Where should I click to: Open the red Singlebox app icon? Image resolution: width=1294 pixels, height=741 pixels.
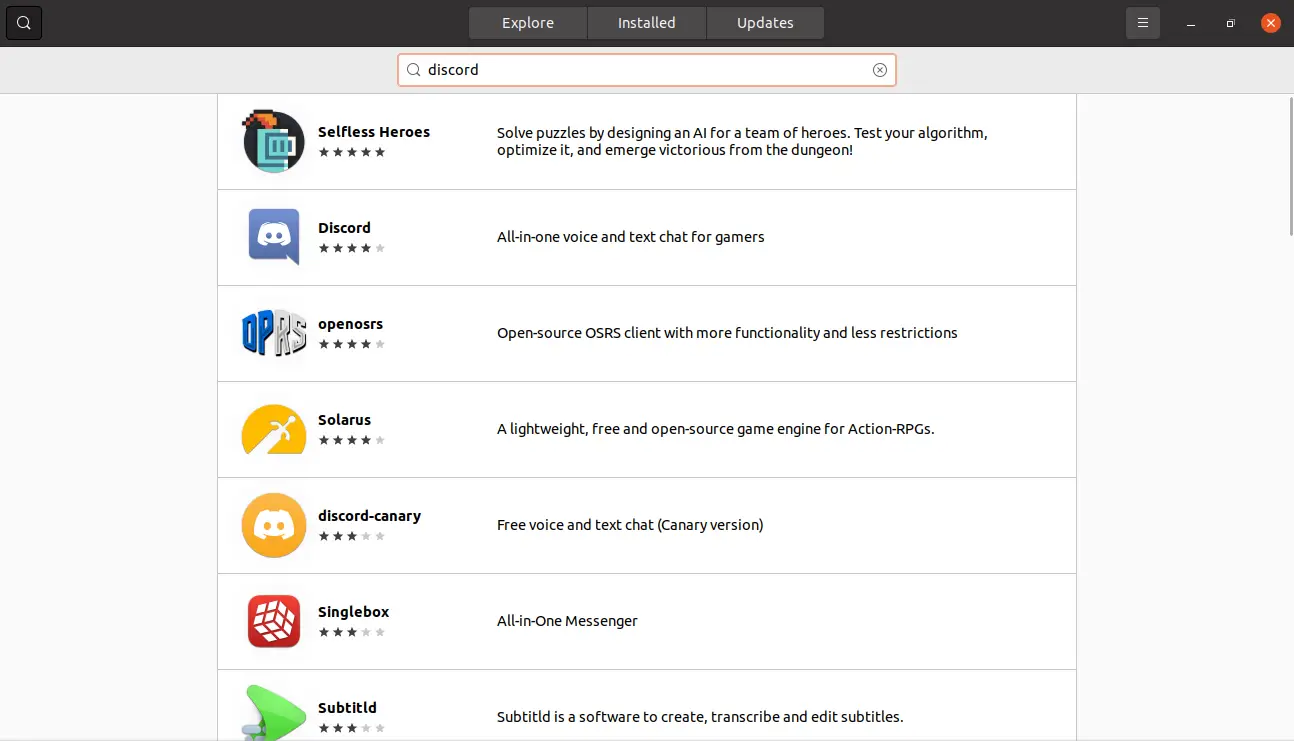point(274,621)
